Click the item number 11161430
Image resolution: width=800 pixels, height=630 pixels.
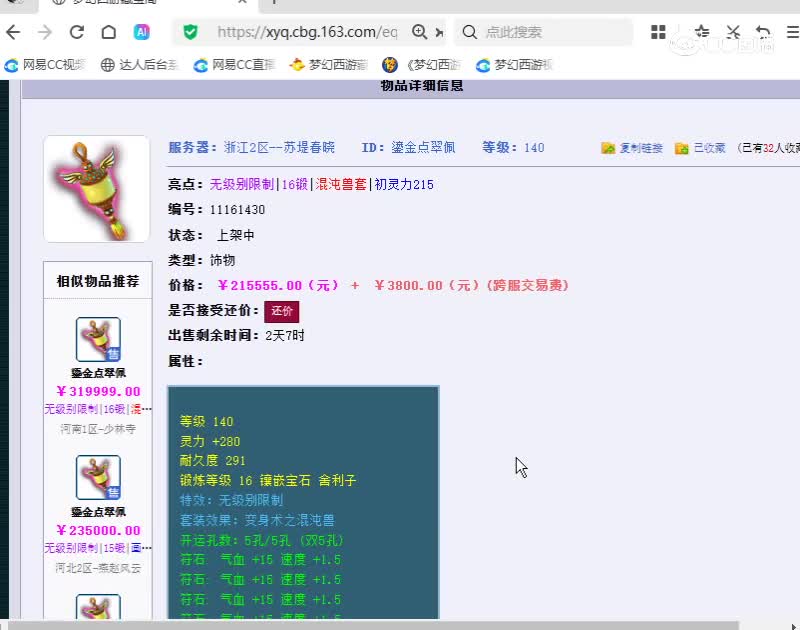(x=237, y=210)
